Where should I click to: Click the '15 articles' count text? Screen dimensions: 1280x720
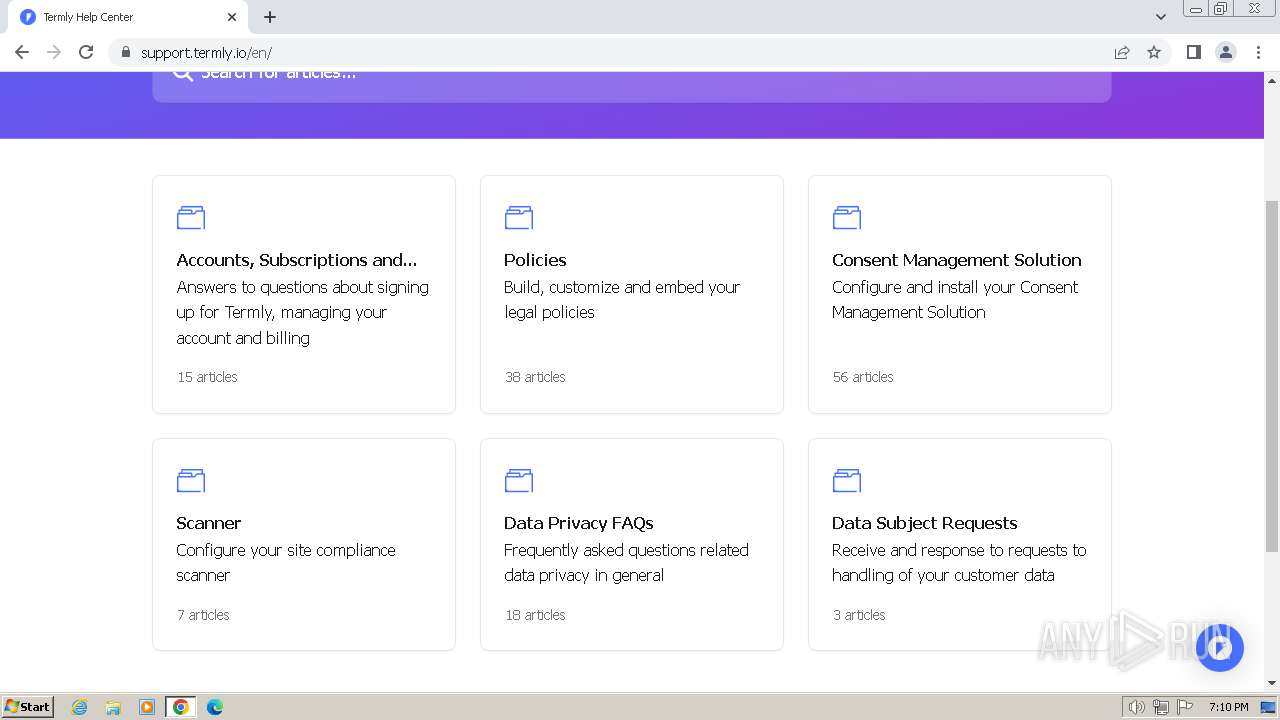207,377
